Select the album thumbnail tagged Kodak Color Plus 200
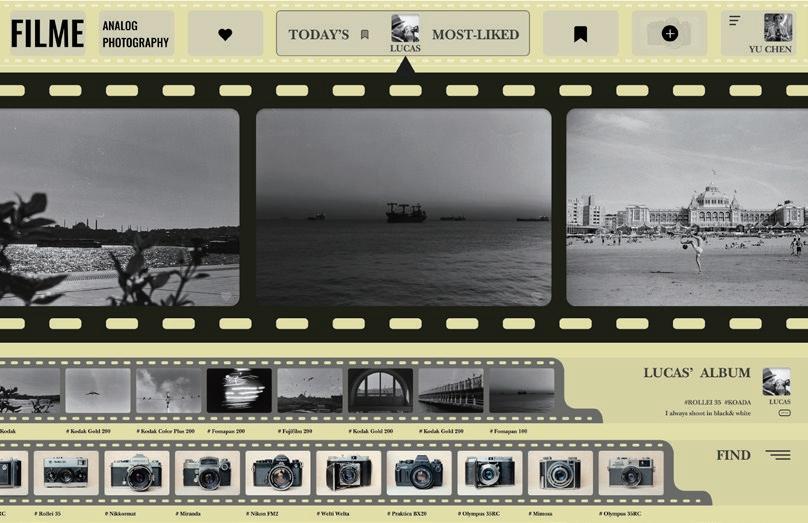 (x=169, y=390)
